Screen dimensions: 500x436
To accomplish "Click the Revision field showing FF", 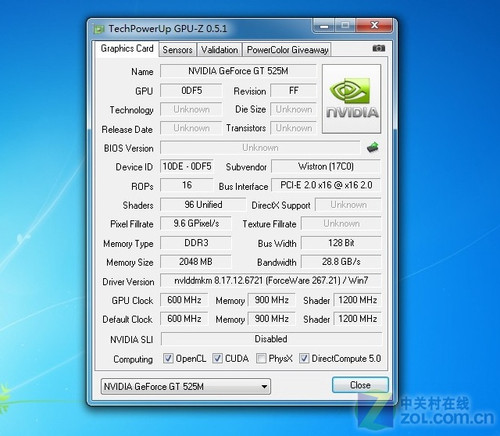I will point(293,90).
